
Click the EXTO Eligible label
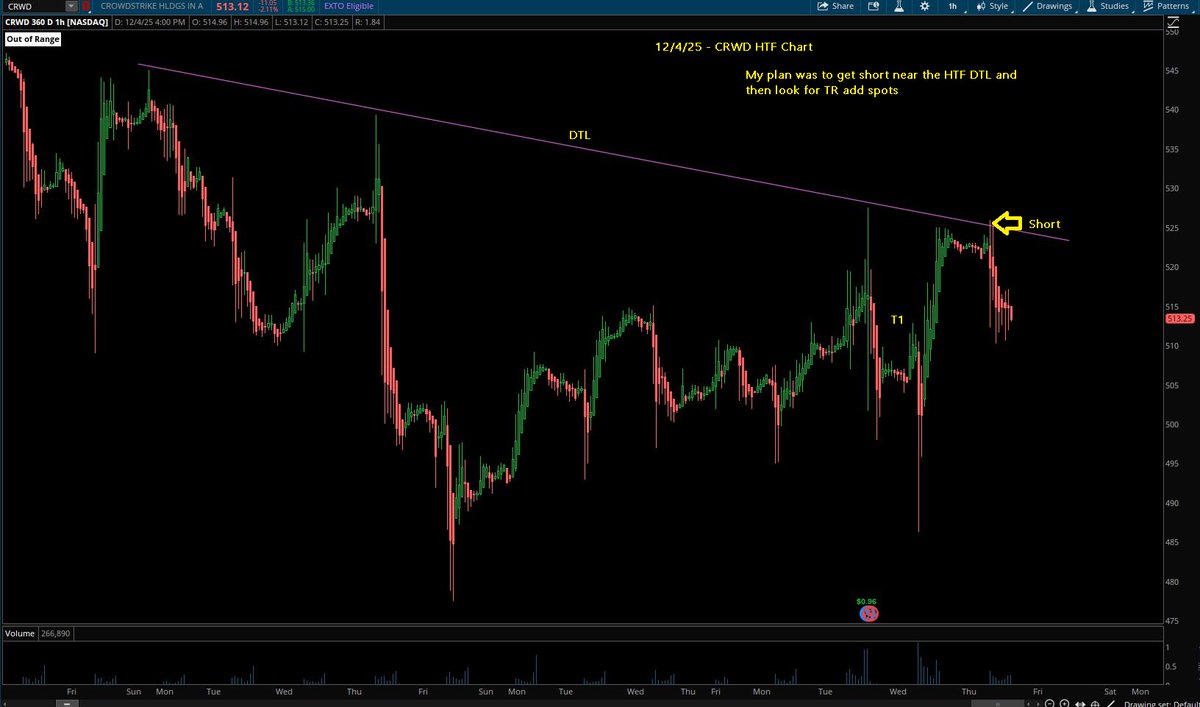point(349,6)
